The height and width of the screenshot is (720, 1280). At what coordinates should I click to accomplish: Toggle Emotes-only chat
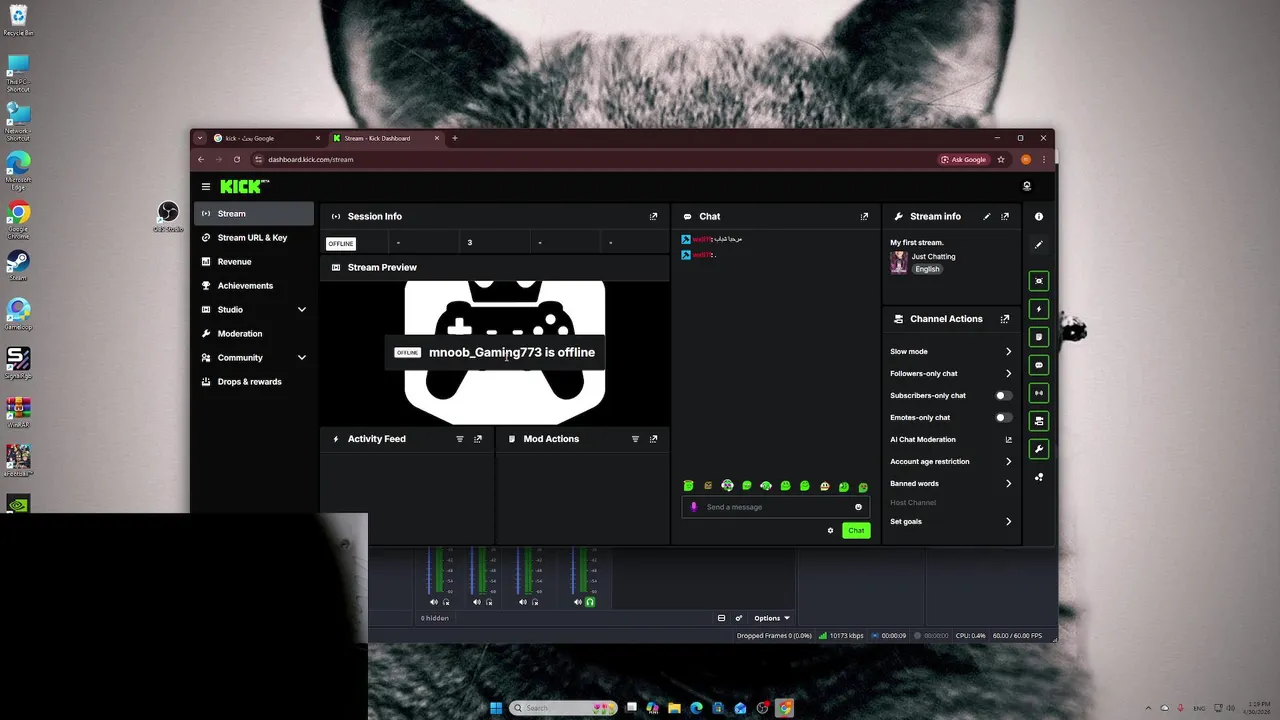(x=1003, y=418)
